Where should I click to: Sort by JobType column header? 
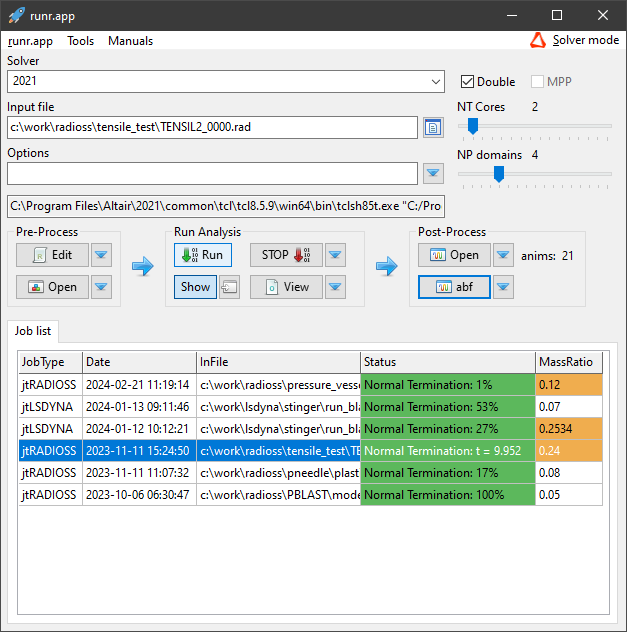click(50, 362)
